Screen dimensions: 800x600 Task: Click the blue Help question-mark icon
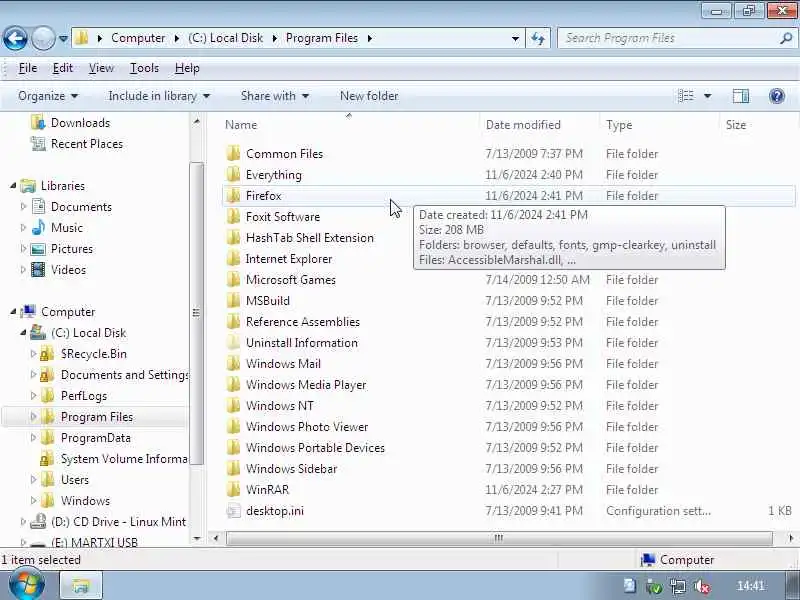click(x=777, y=96)
